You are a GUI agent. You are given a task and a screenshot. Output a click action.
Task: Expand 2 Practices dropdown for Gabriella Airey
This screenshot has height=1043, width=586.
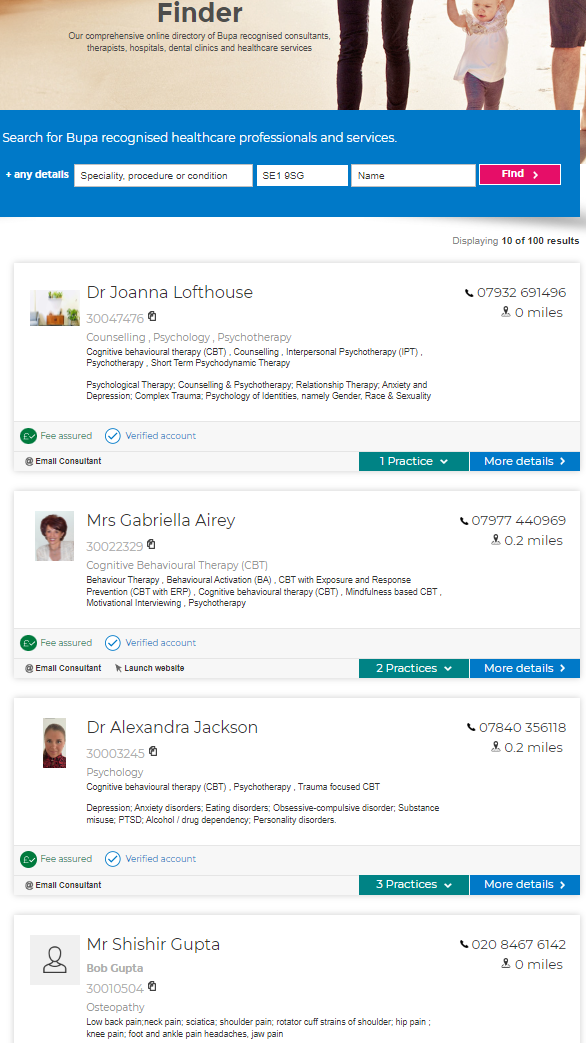(414, 669)
